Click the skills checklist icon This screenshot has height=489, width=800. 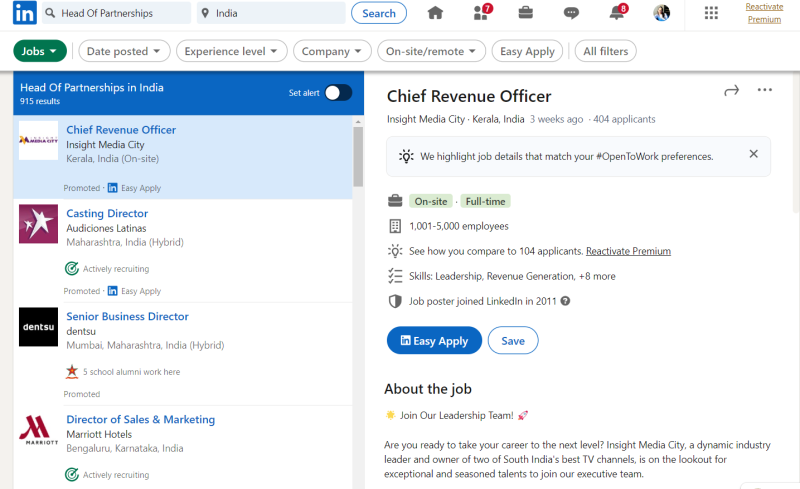395,276
